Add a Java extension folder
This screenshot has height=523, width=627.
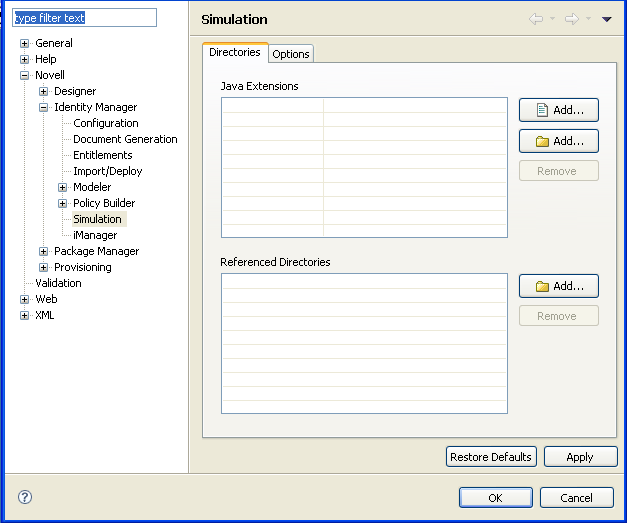click(x=559, y=141)
